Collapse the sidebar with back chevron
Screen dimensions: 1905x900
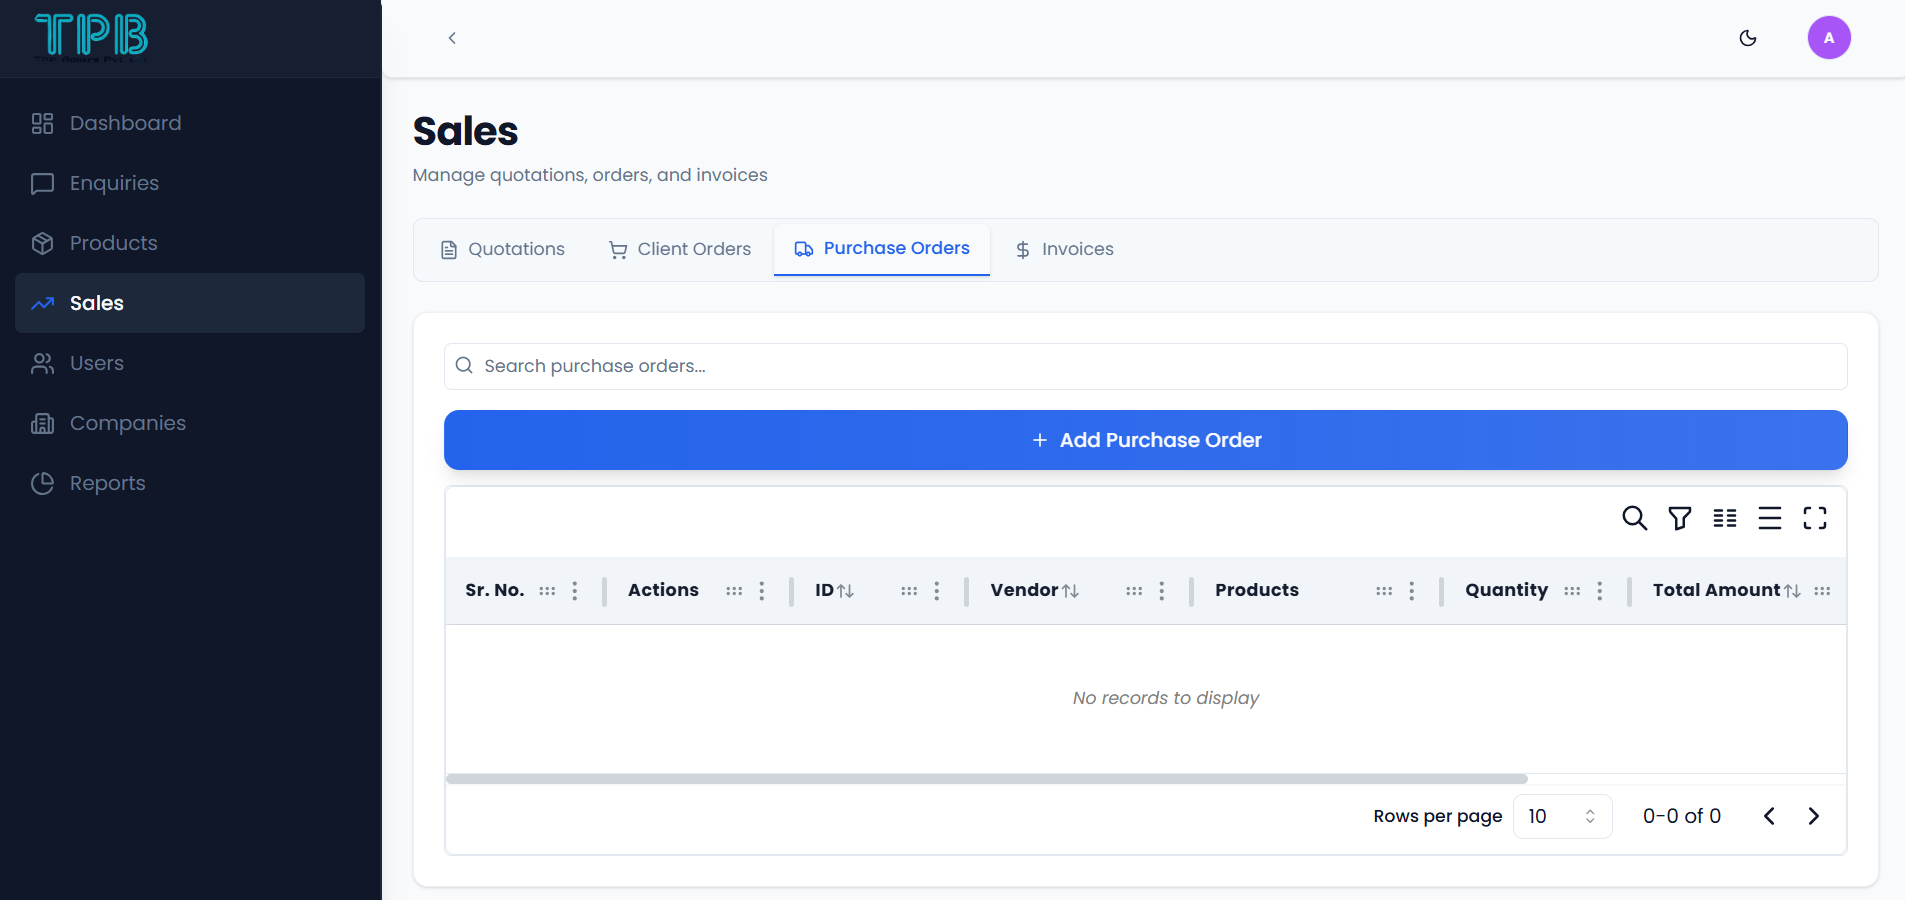coord(452,38)
